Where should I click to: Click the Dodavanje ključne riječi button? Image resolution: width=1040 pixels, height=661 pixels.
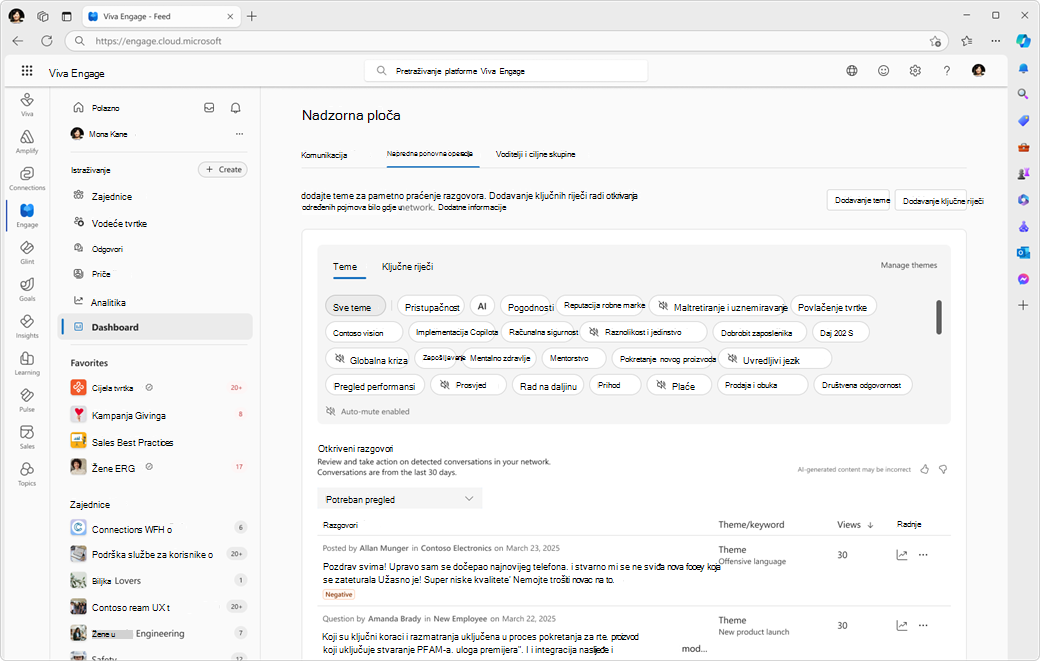931,200
